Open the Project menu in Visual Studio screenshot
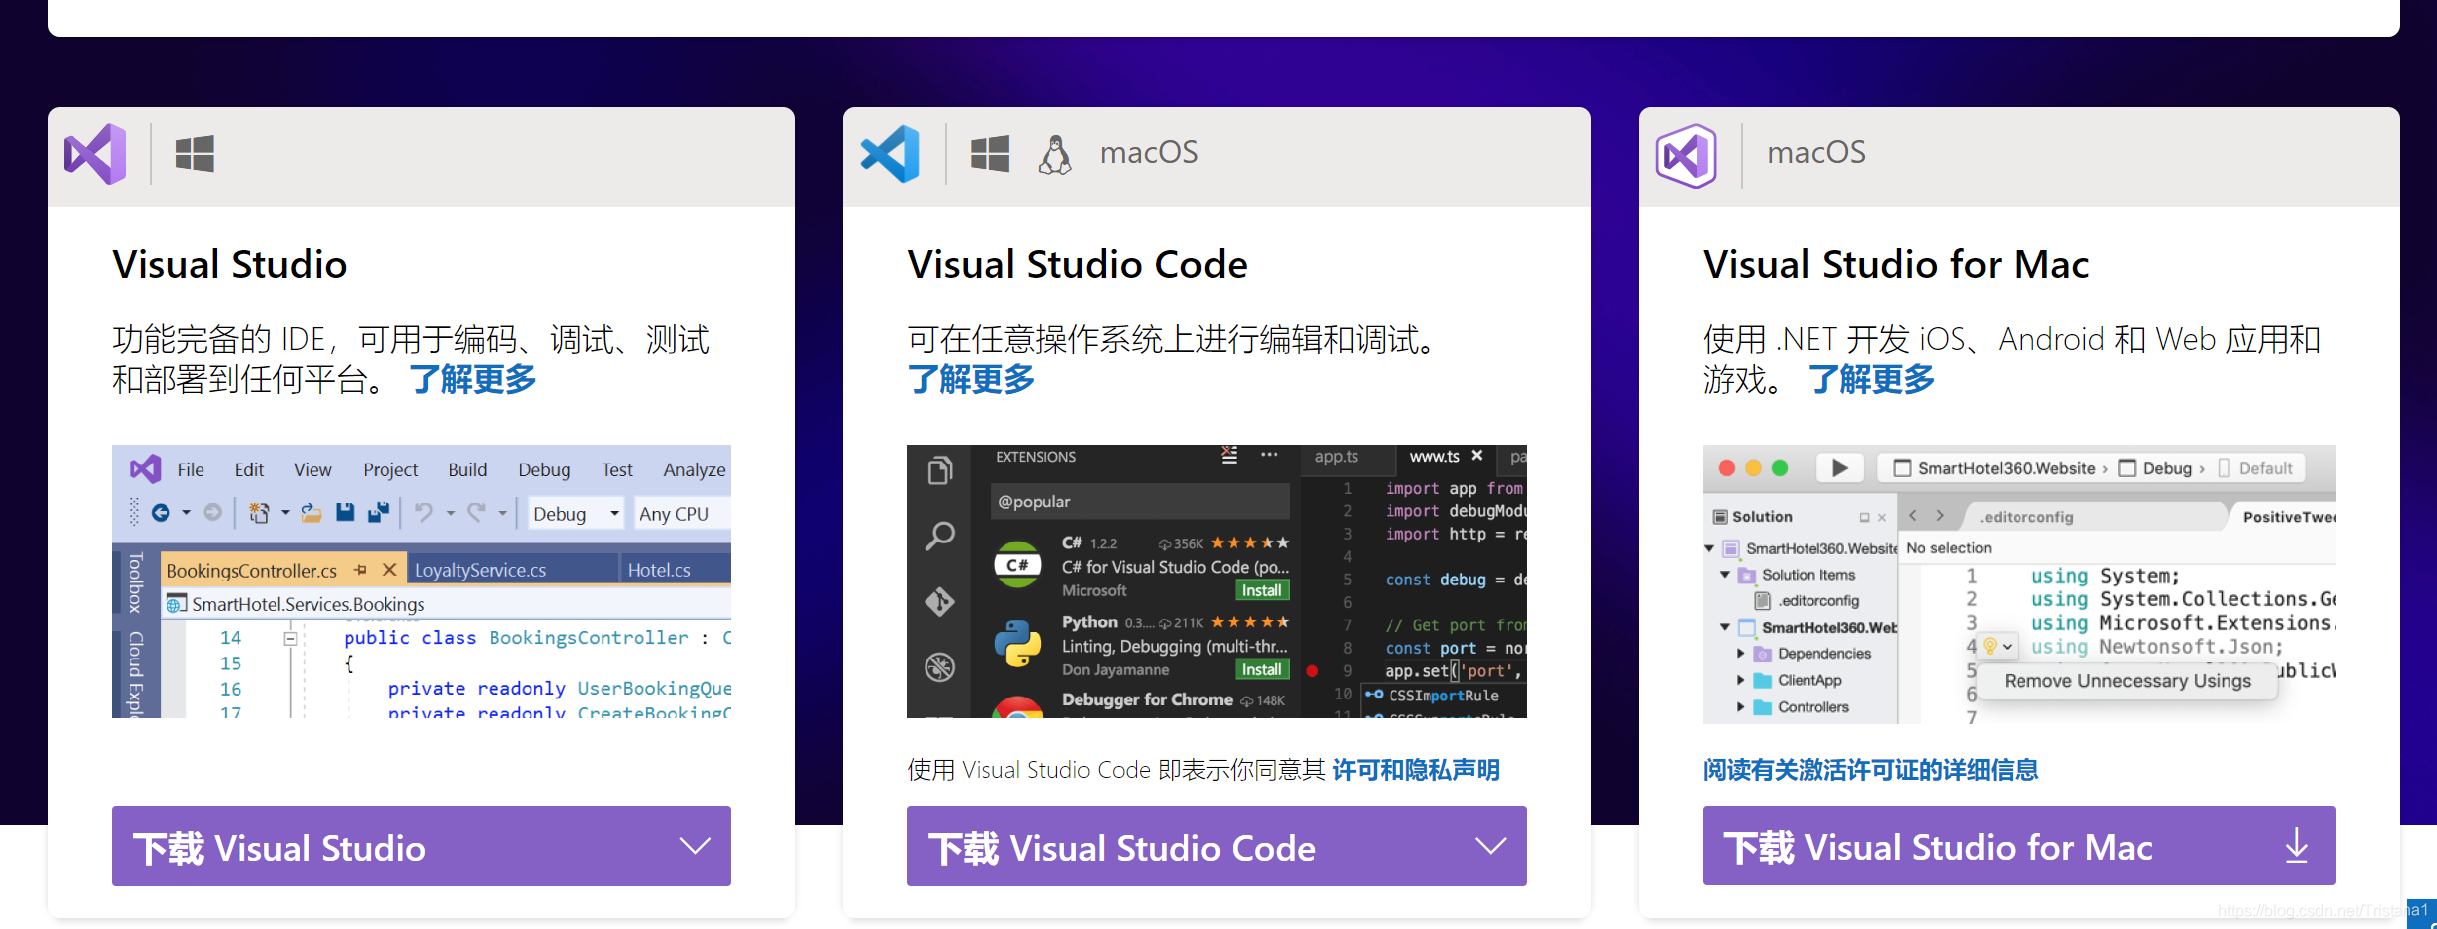 click(390, 470)
